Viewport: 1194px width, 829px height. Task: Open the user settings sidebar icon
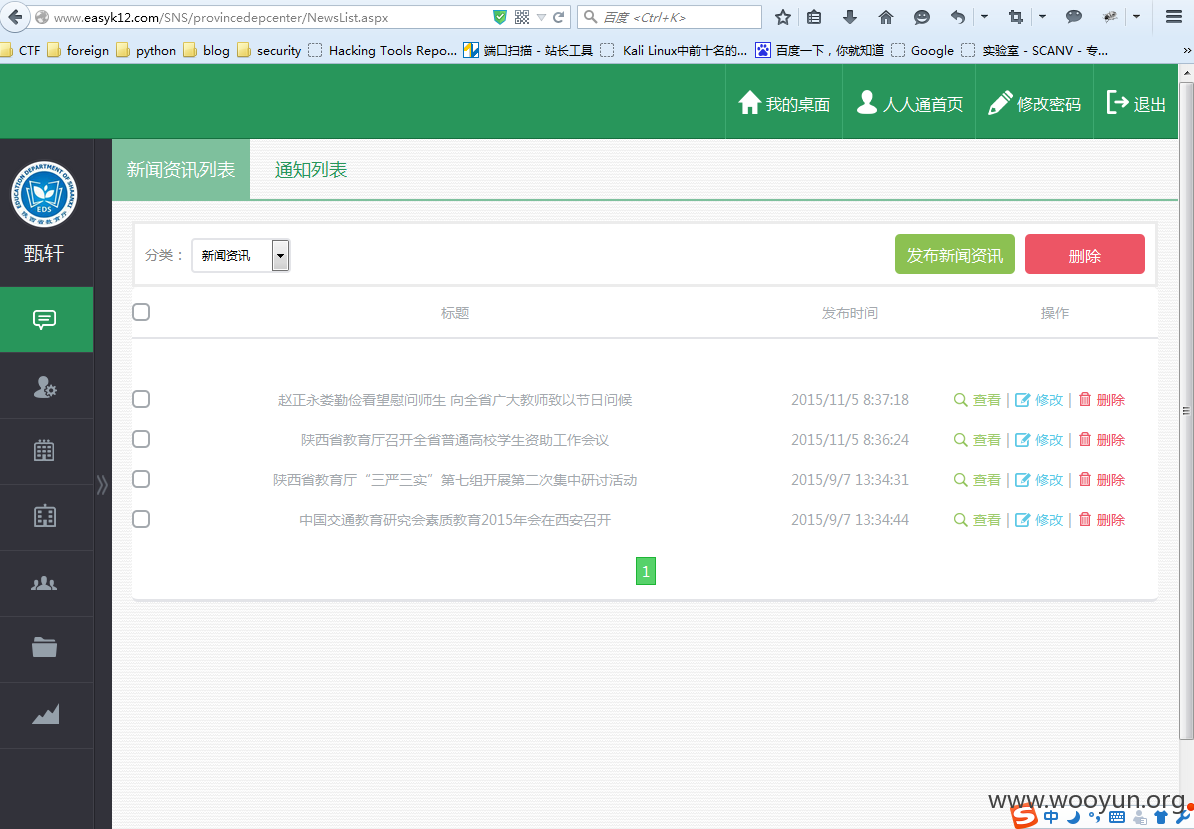[45, 387]
